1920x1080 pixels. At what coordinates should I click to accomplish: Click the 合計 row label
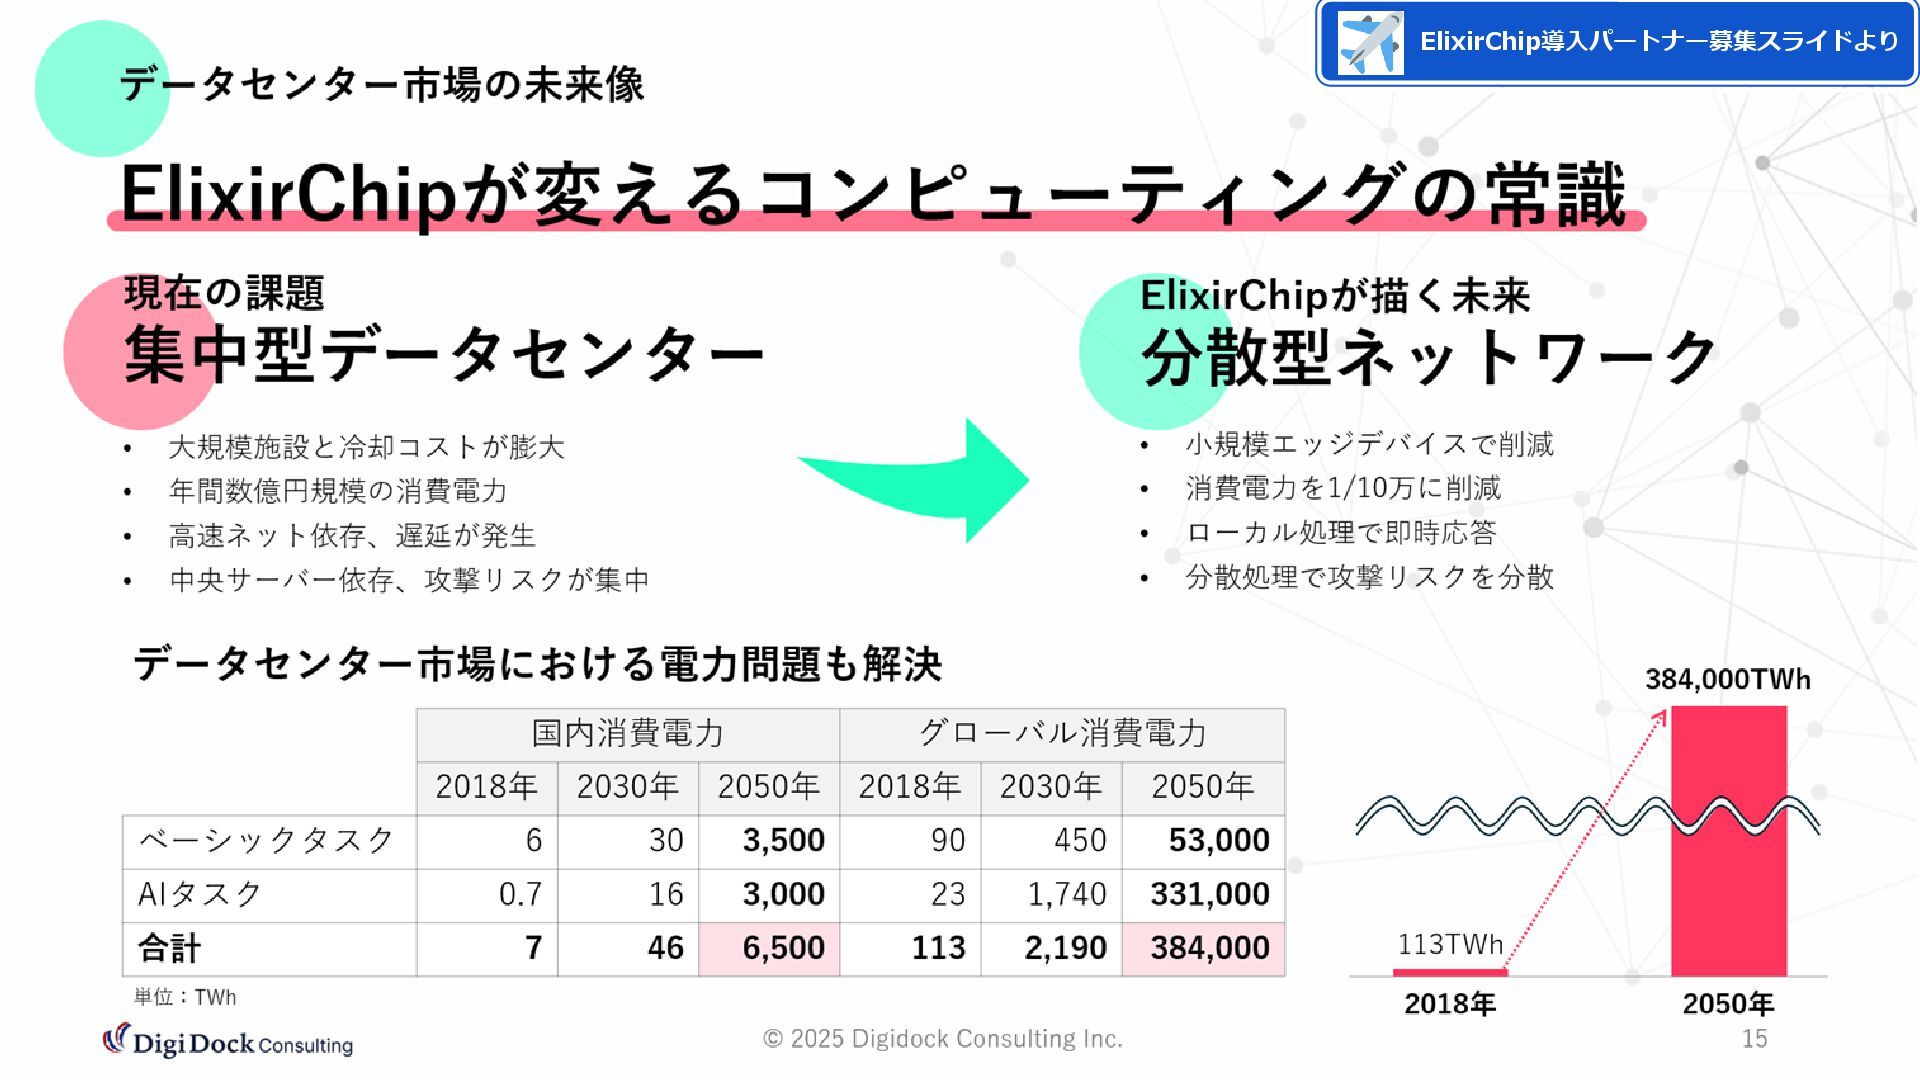point(170,948)
